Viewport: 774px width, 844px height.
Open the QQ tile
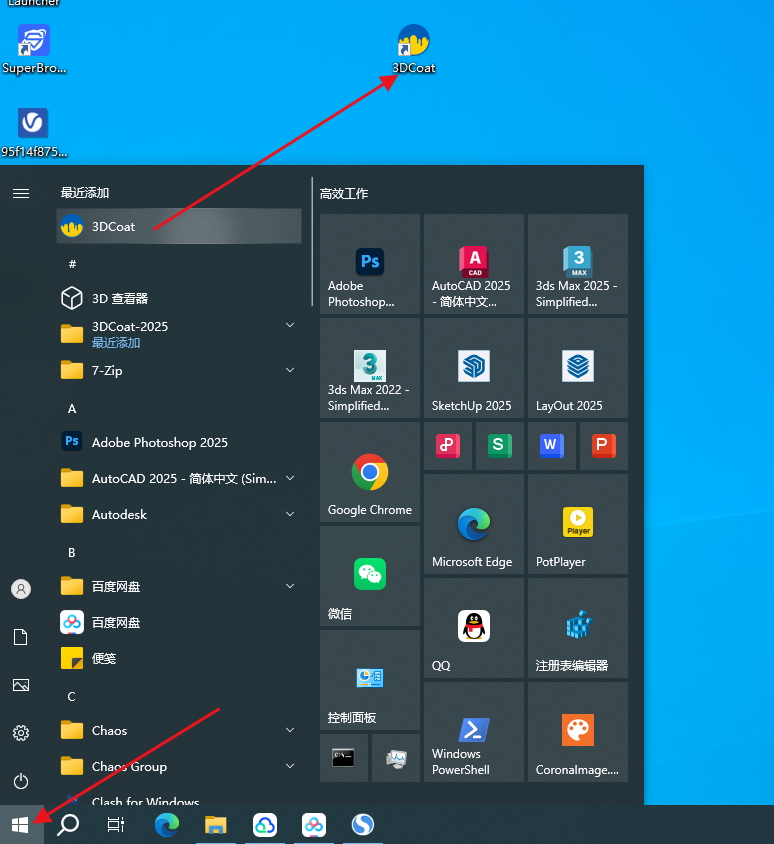(474, 628)
